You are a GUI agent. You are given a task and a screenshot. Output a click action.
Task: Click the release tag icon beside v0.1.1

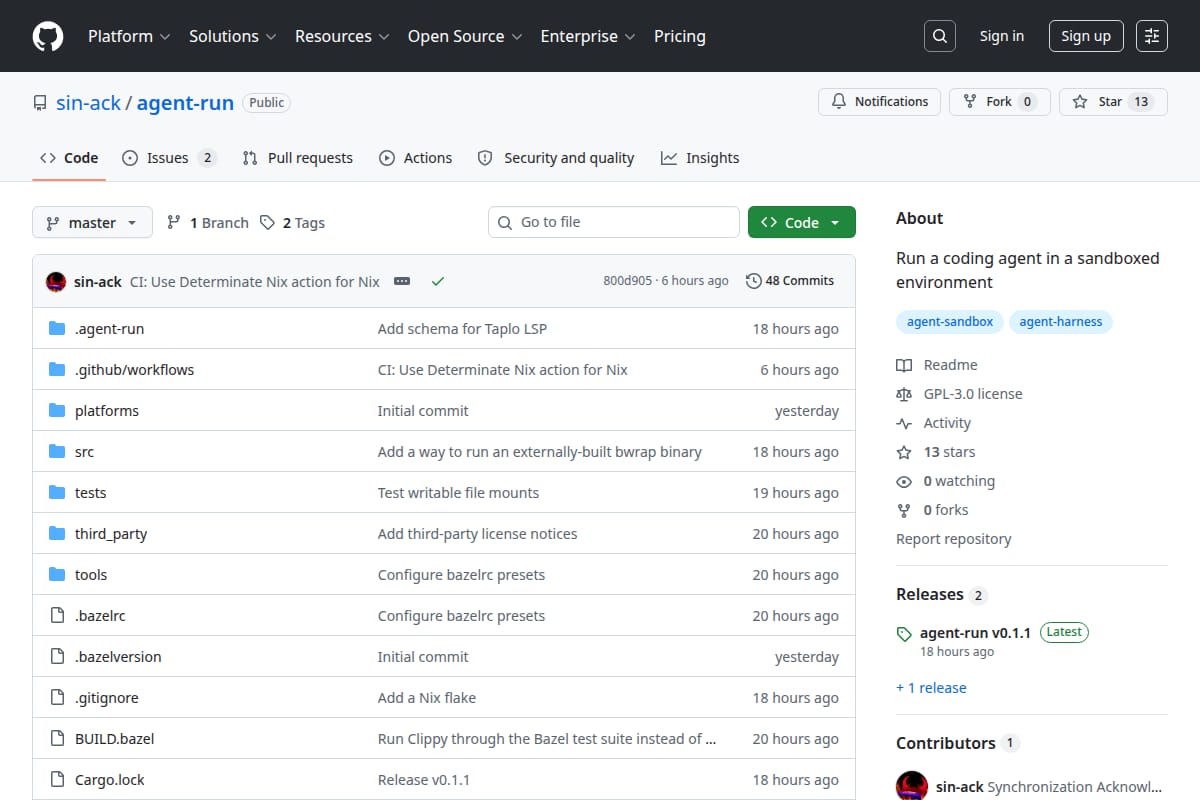(904, 633)
